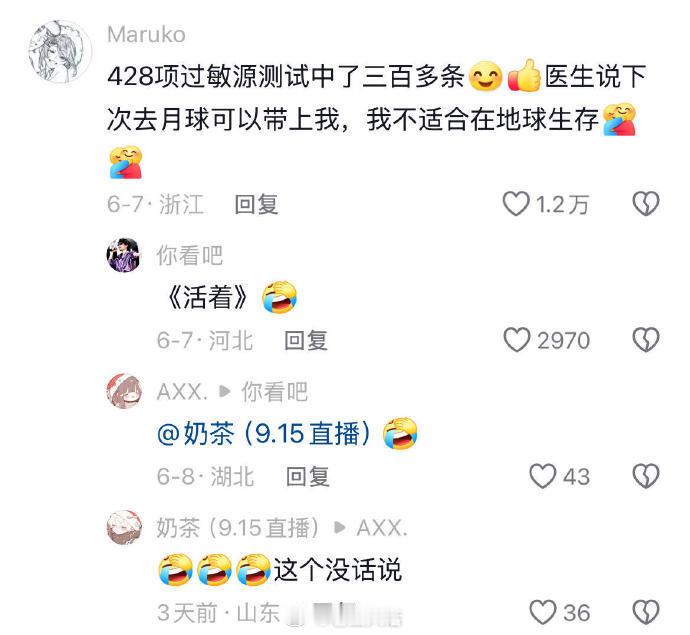The width and height of the screenshot is (690, 635).
Task: Reply to Maruko's 浙江 comment
Action: click(256, 205)
